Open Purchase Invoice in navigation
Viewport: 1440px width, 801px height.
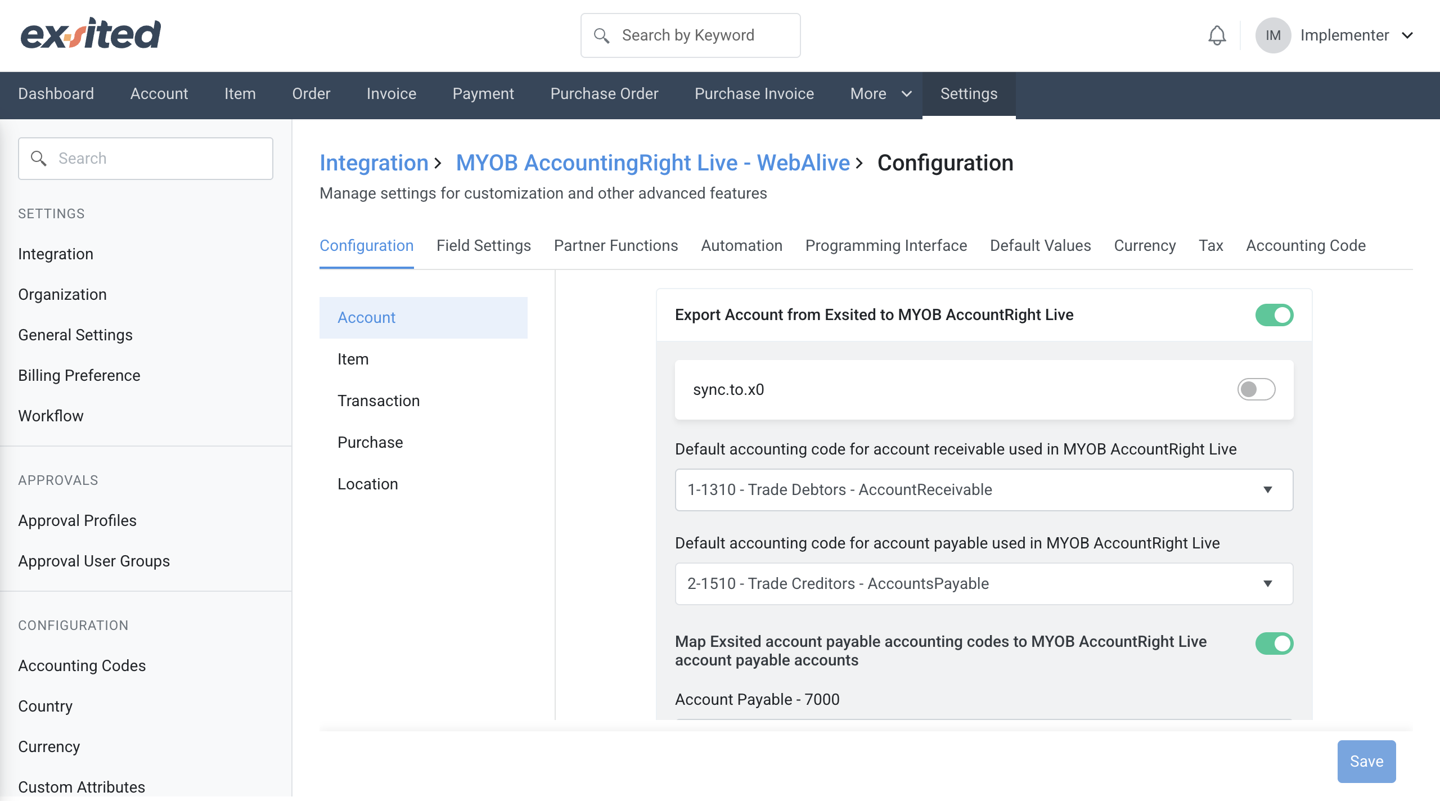click(754, 94)
